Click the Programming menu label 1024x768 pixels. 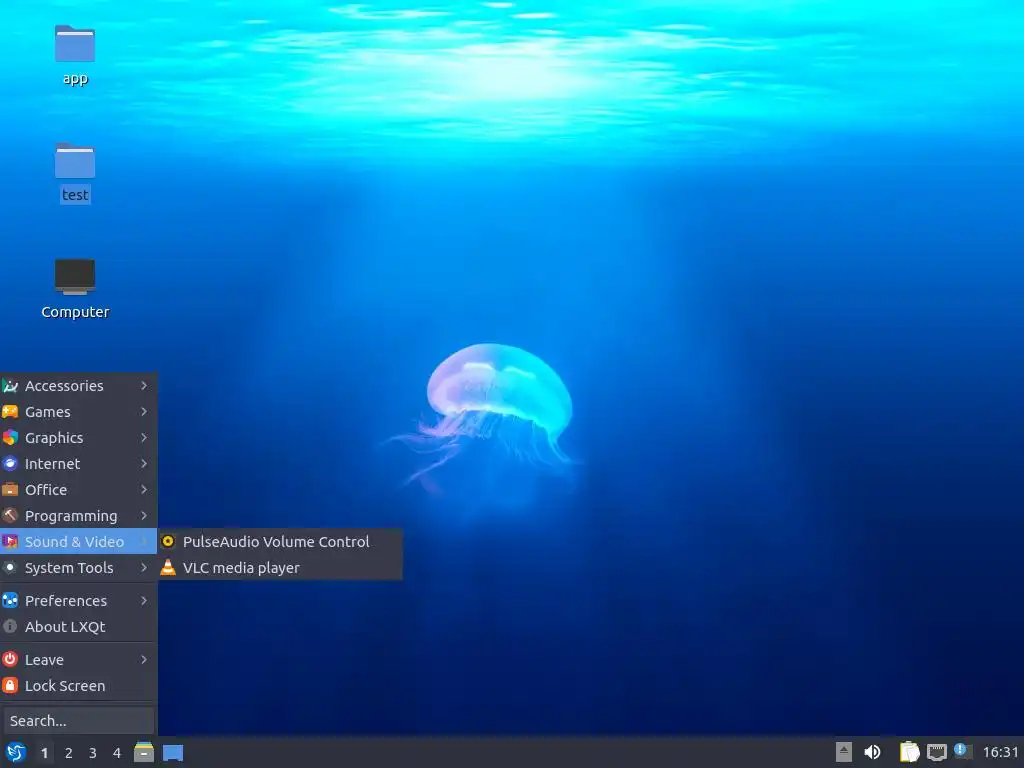click(71, 516)
